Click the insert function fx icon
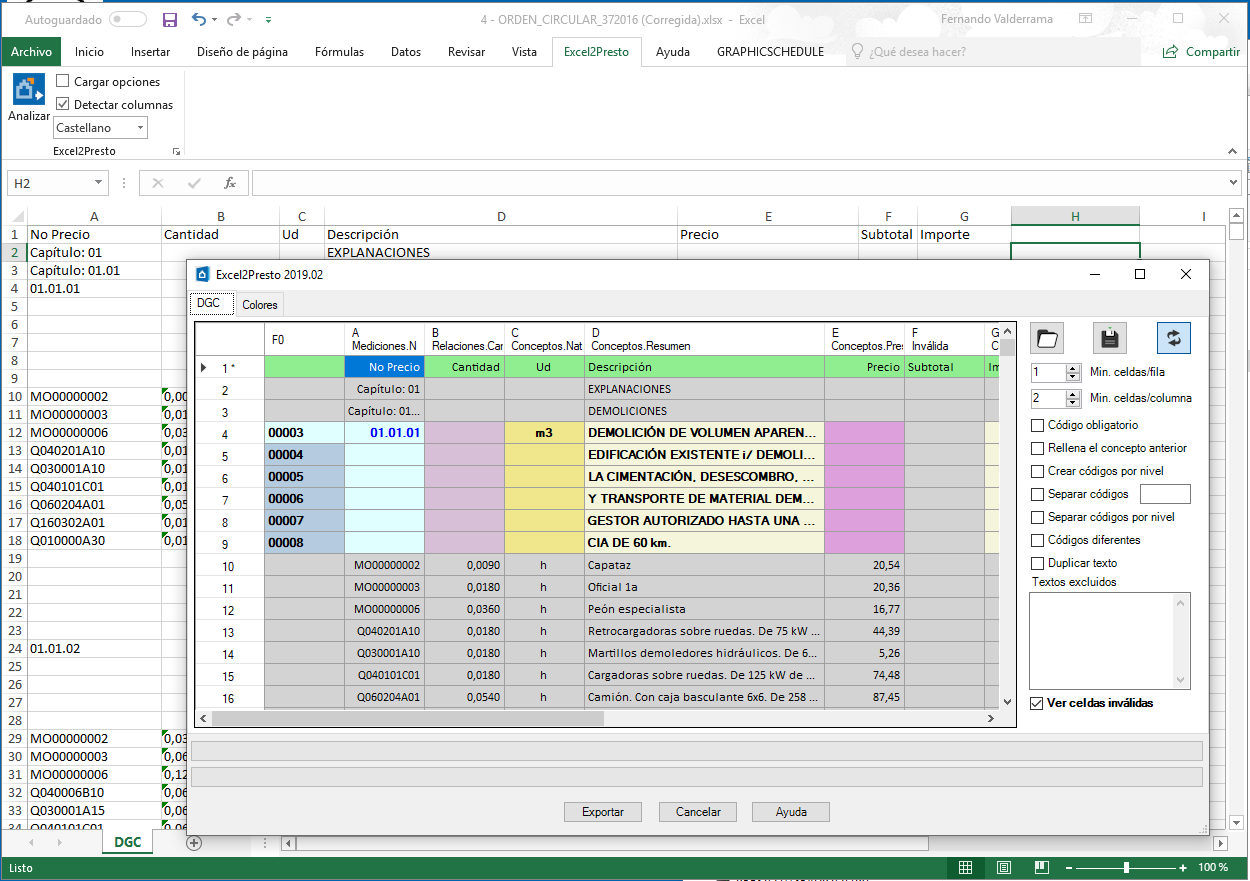Screen dimensions: 1250x881 pos(230,183)
